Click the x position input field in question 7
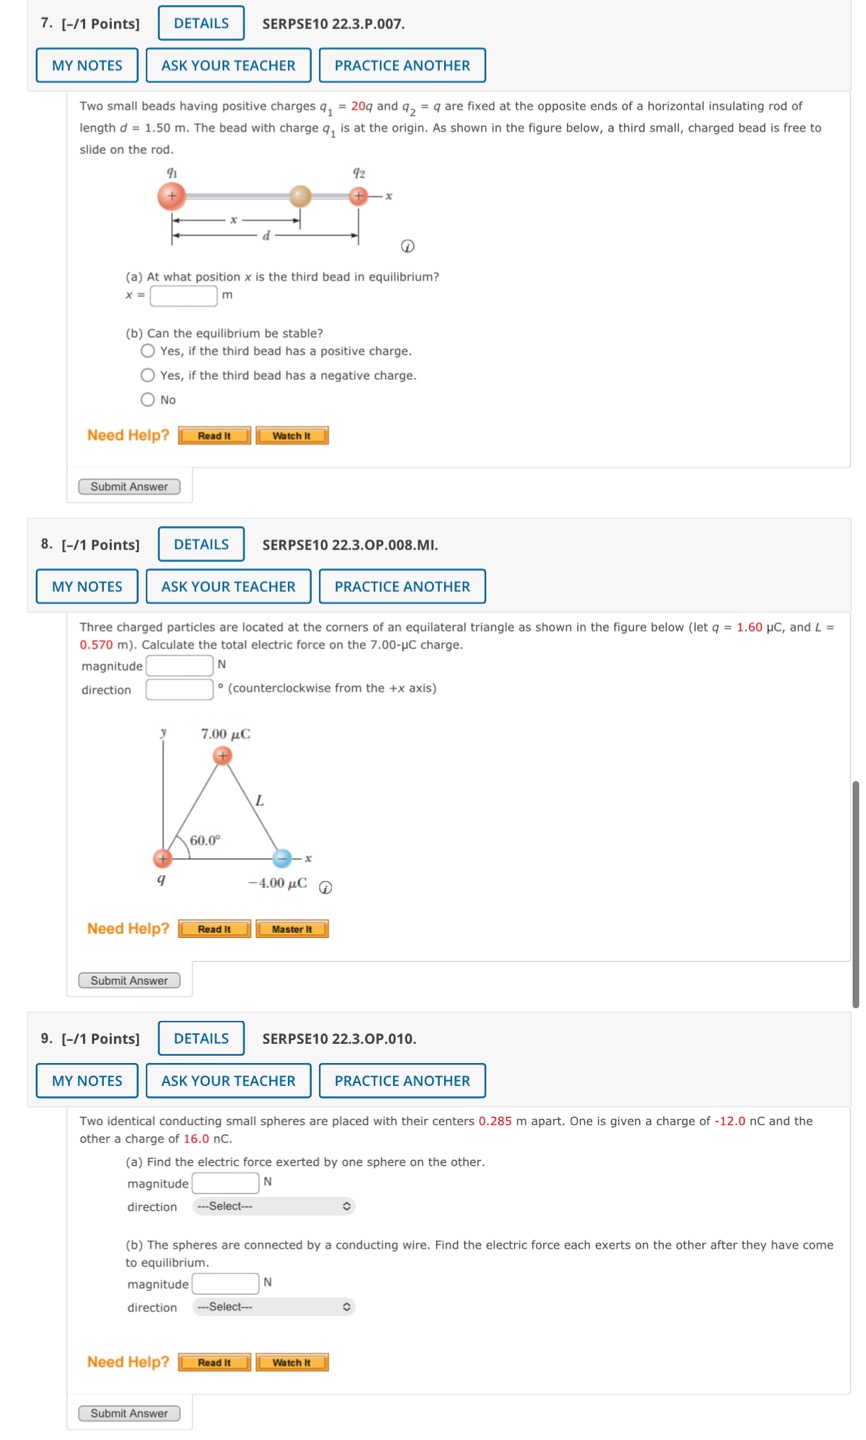The image size is (866, 1440). pos(184,295)
